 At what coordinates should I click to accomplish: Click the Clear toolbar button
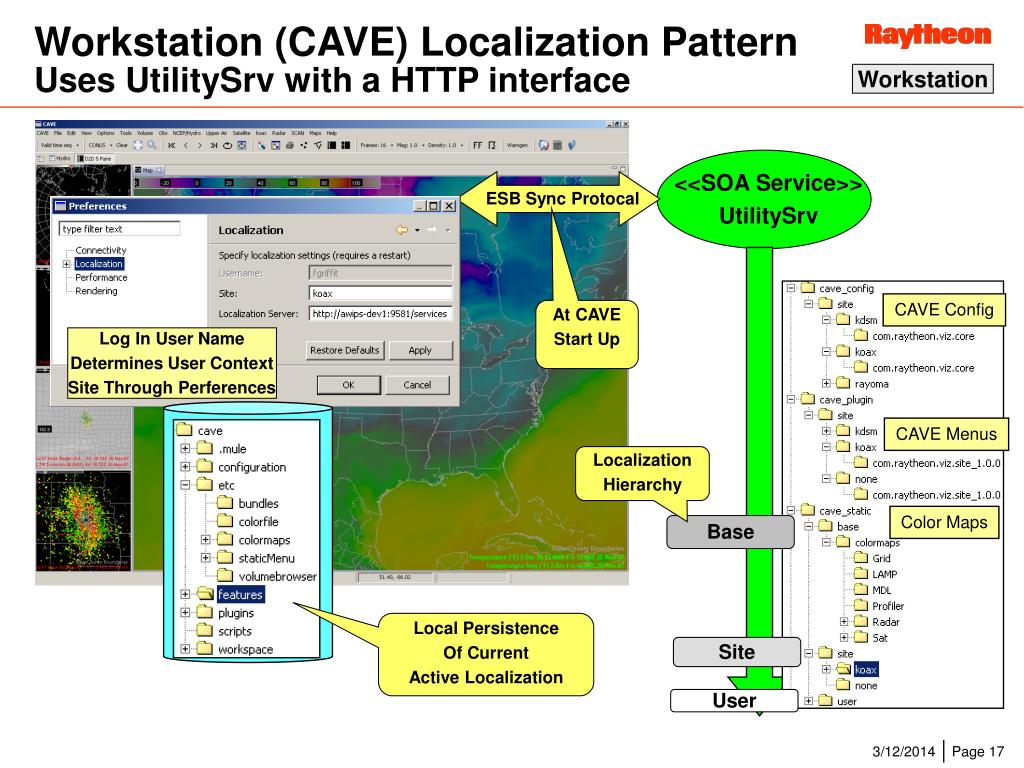click(x=121, y=145)
